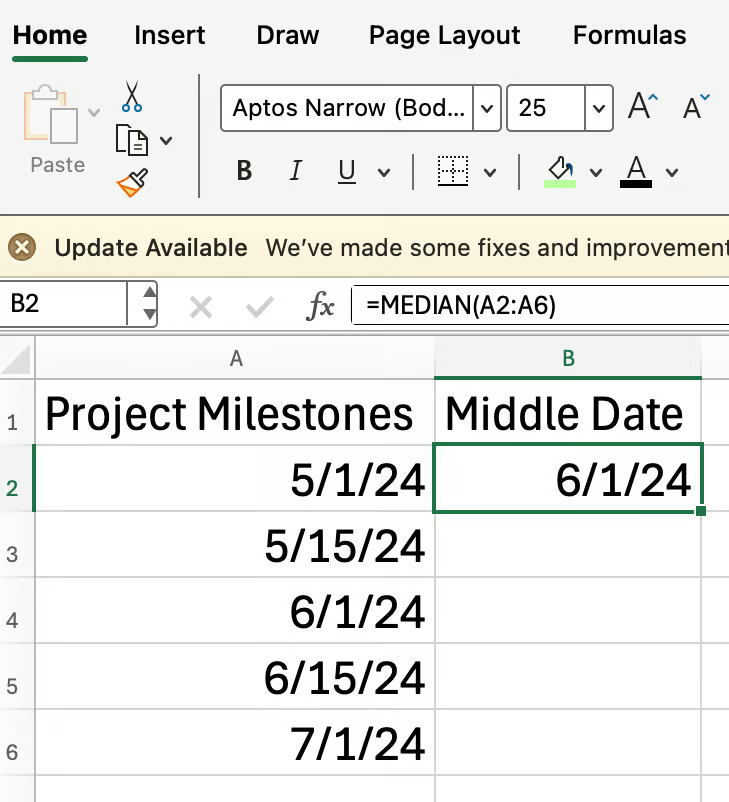
Task: Open the font size dropdown
Action: pos(597,108)
